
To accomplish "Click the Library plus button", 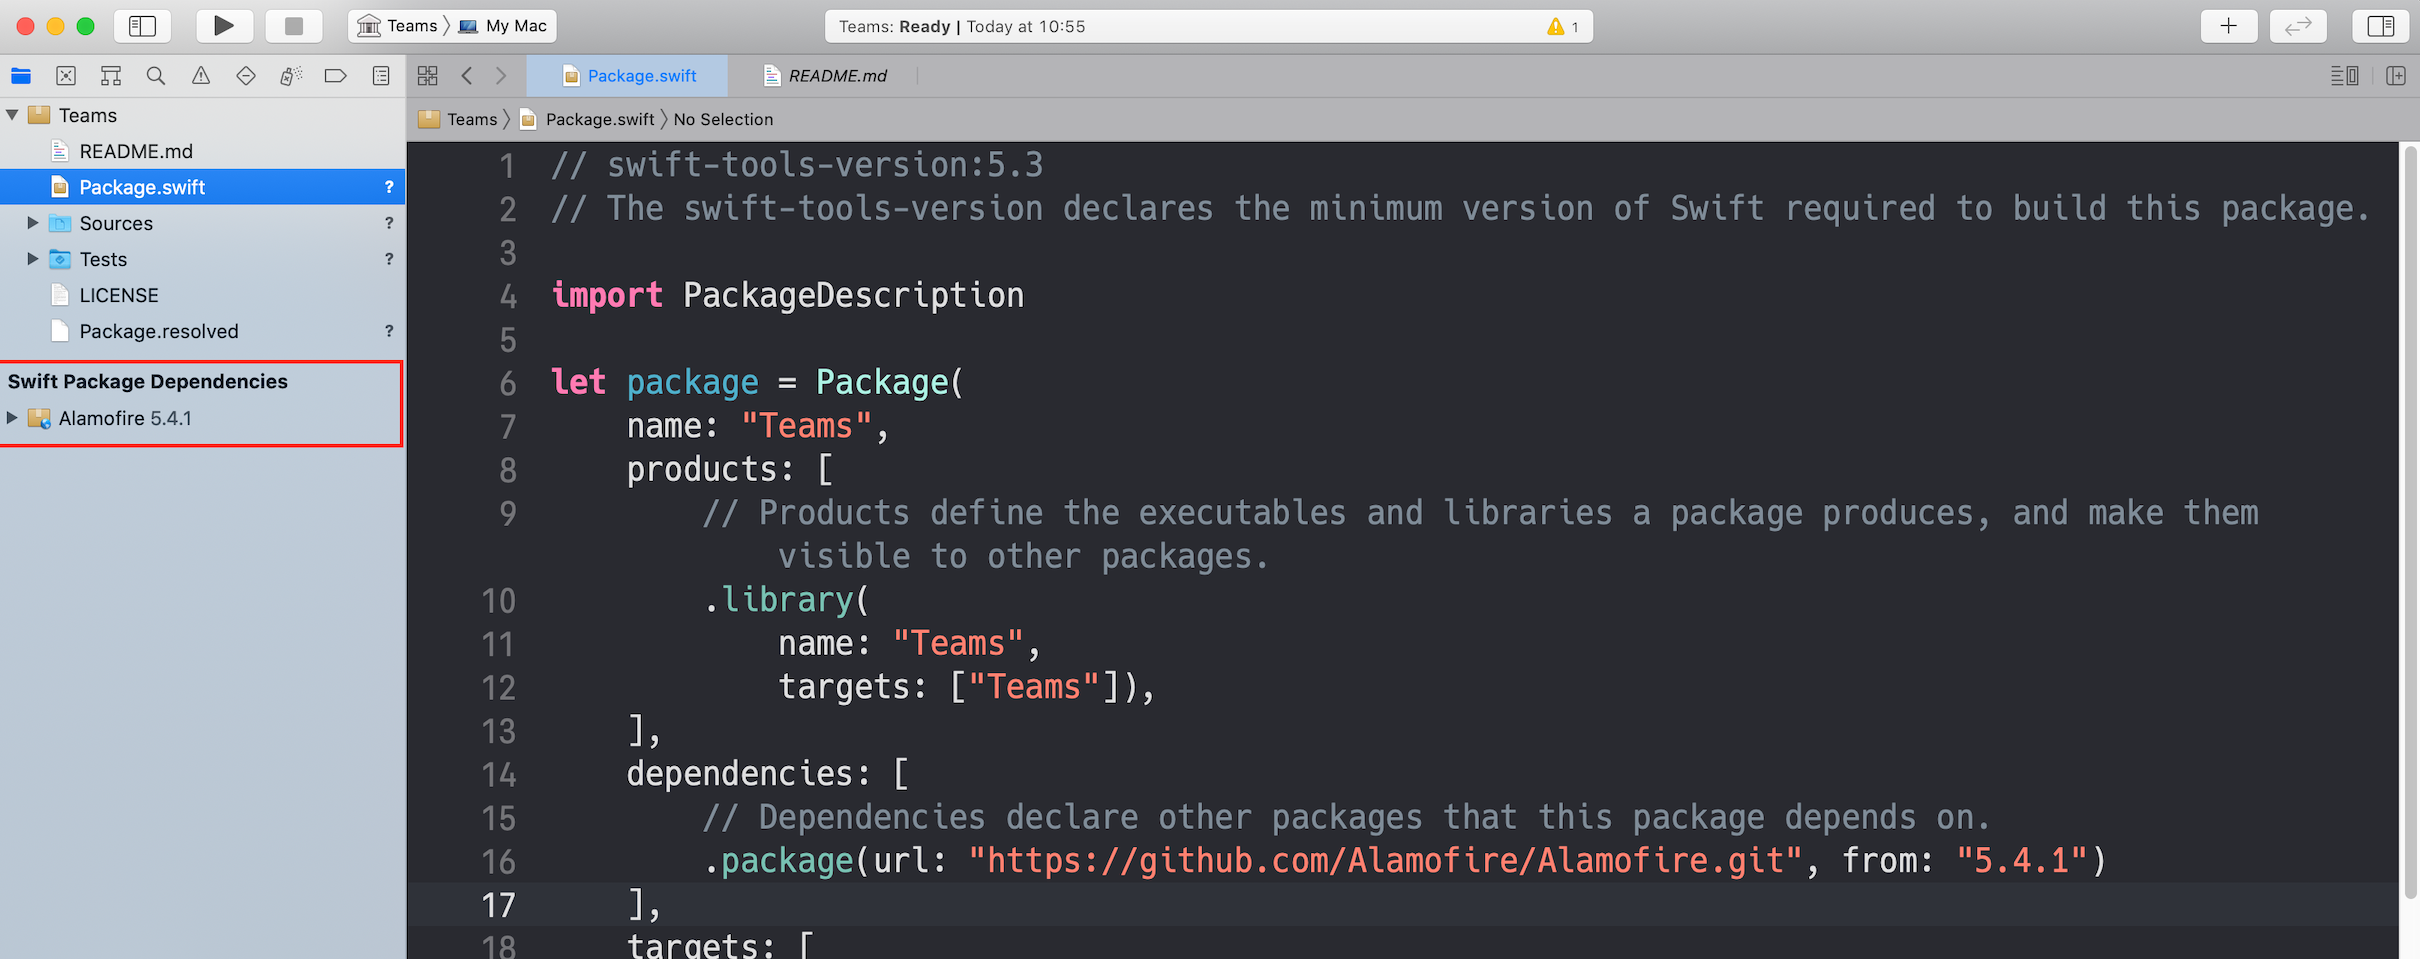I will pos(2228,26).
